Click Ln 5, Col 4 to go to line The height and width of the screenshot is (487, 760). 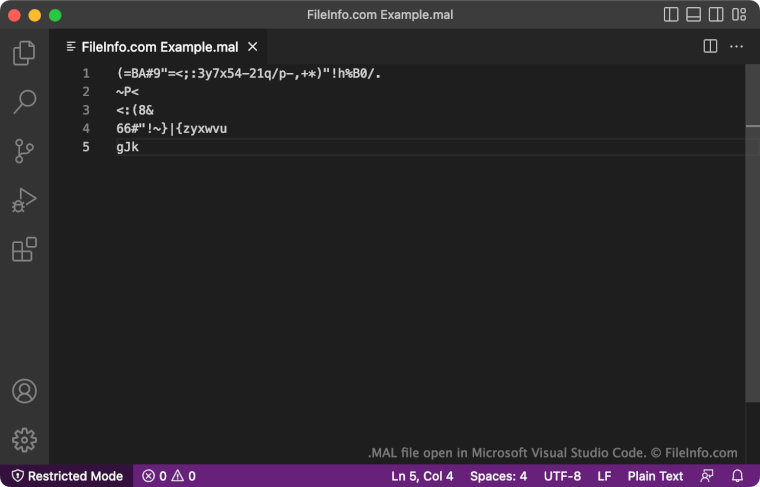click(x=422, y=476)
